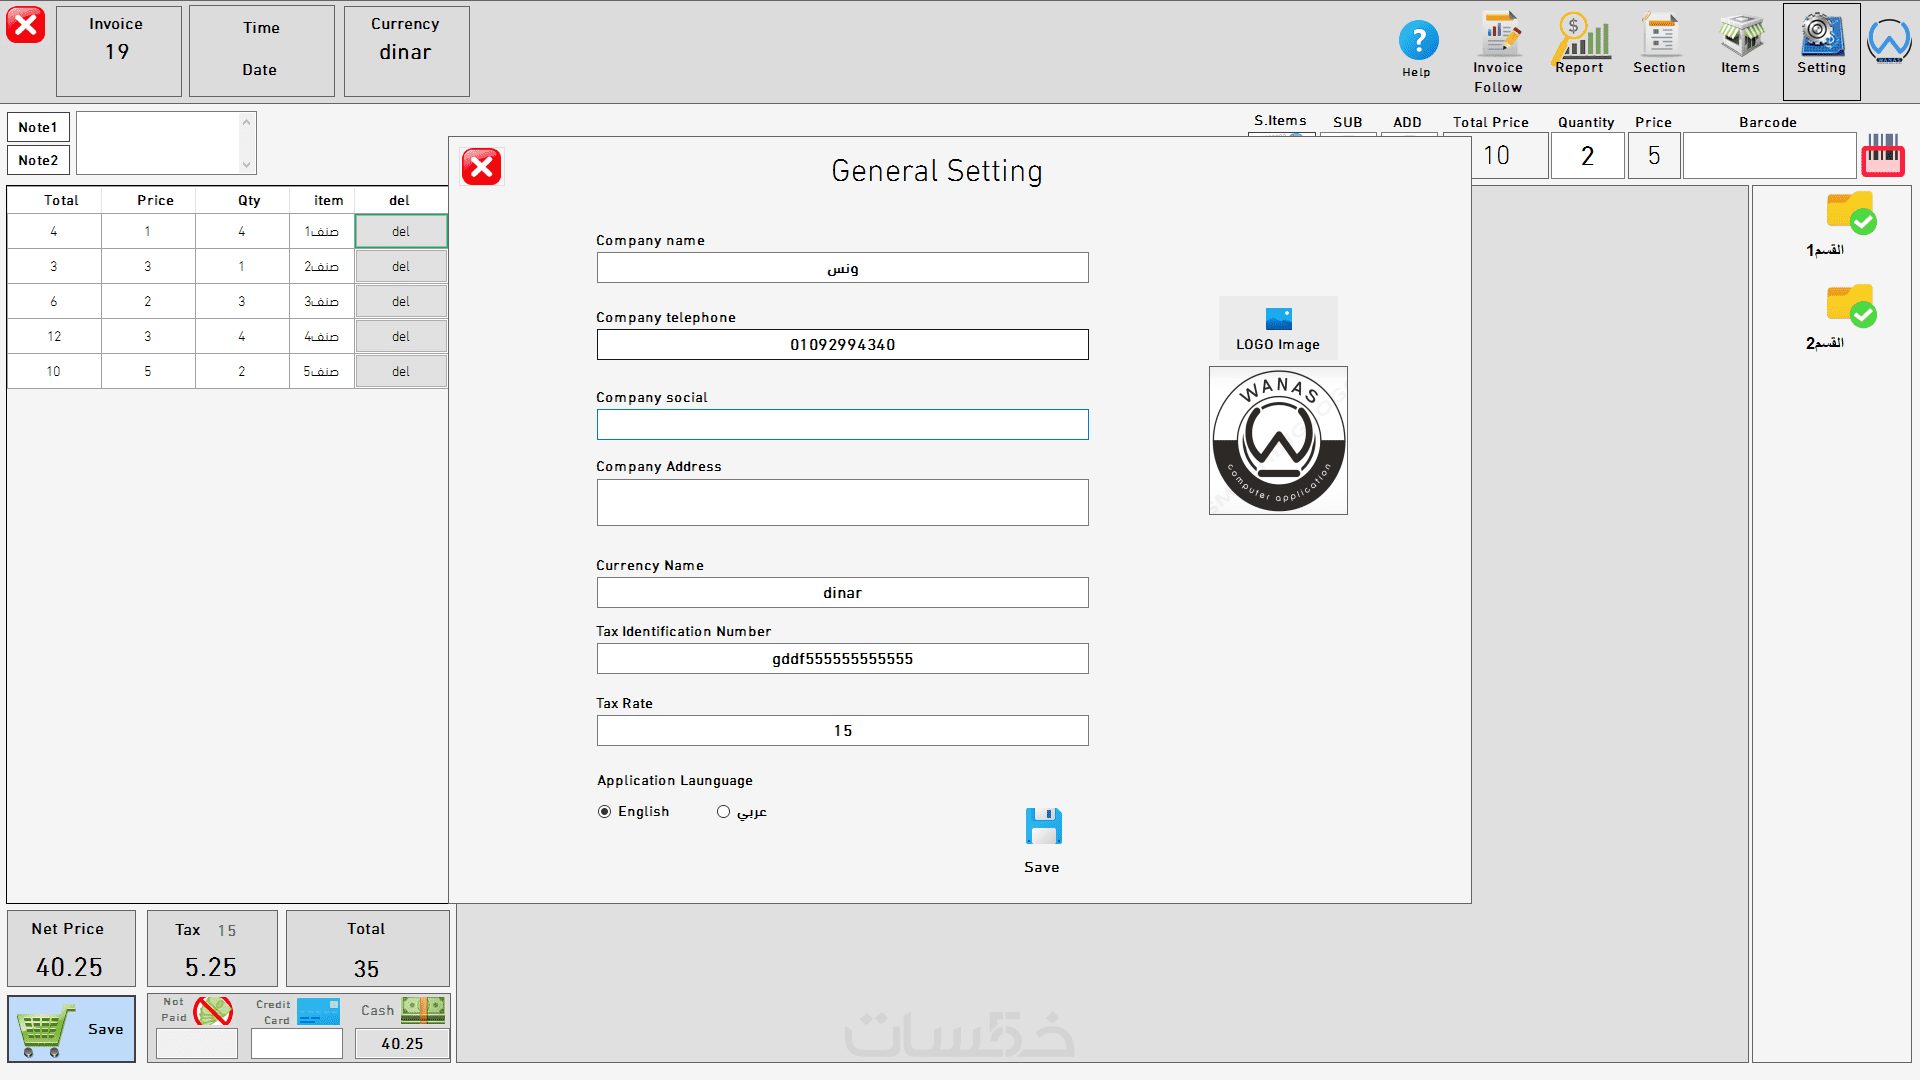
Task: Open Invoice Follow from the toolbar
Action: point(1498,40)
